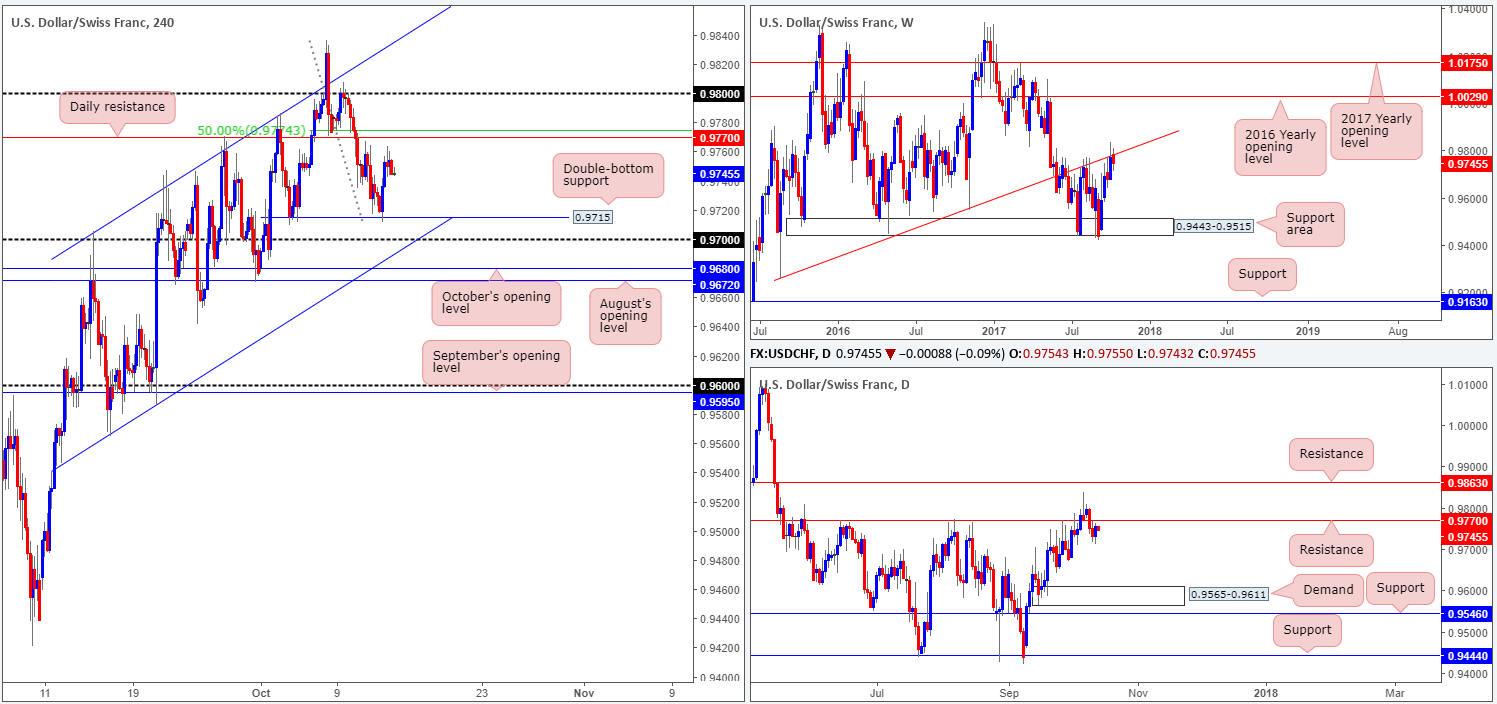Select the 'Double-bottom support' callout label
Image resolution: width=1497 pixels, height=704 pixels.
pyautogui.click(x=607, y=177)
